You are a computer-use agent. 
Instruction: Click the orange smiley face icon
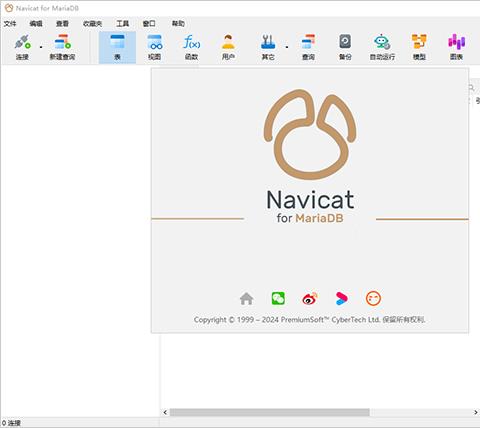point(373,298)
